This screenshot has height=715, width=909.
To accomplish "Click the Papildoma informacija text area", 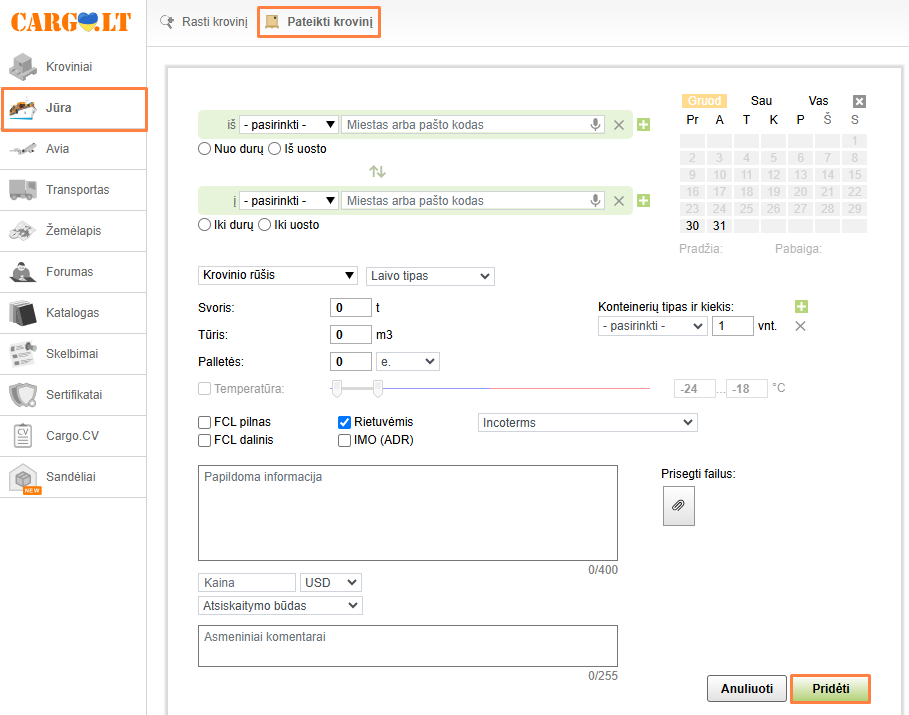I will pyautogui.click(x=408, y=513).
